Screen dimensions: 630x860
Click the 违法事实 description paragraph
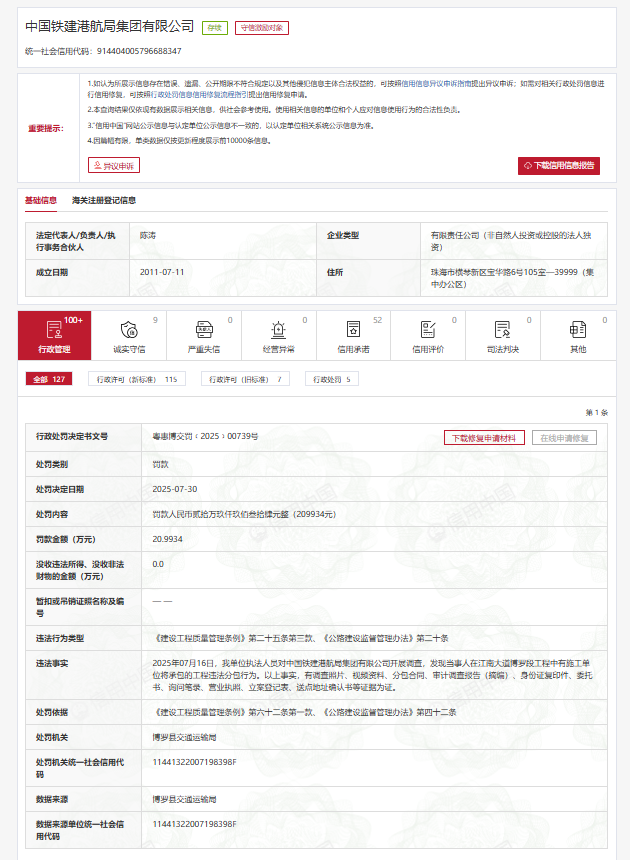click(x=372, y=675)
